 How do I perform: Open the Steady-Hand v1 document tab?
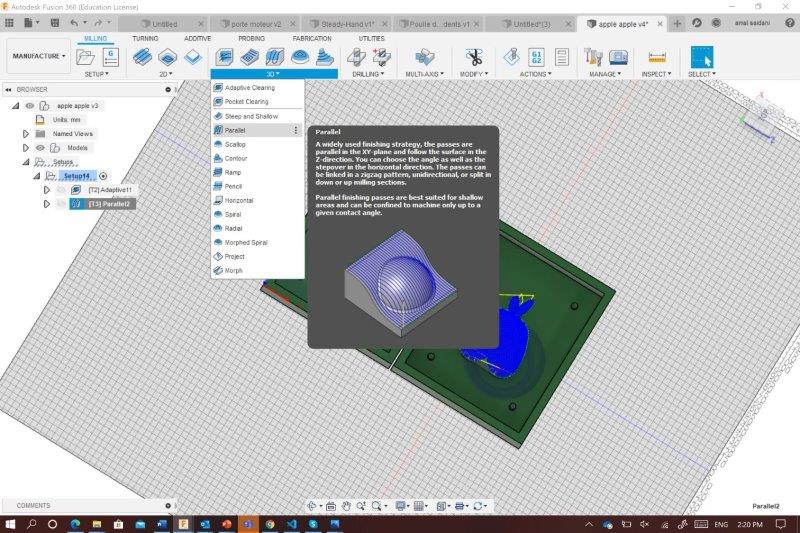coord(348,24)
